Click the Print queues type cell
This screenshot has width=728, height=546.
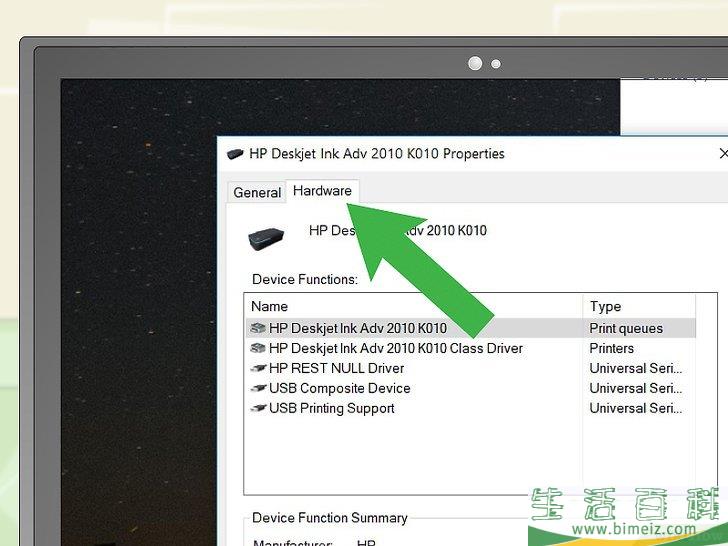[626, 328]
